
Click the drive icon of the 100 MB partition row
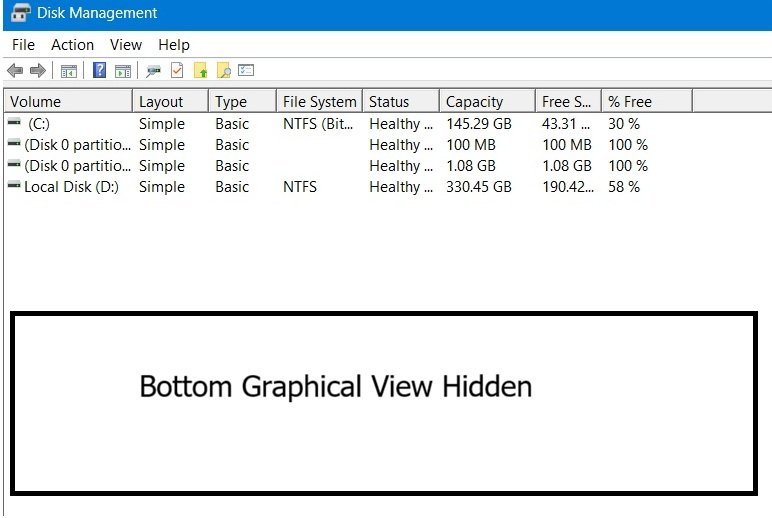[14, 143]
